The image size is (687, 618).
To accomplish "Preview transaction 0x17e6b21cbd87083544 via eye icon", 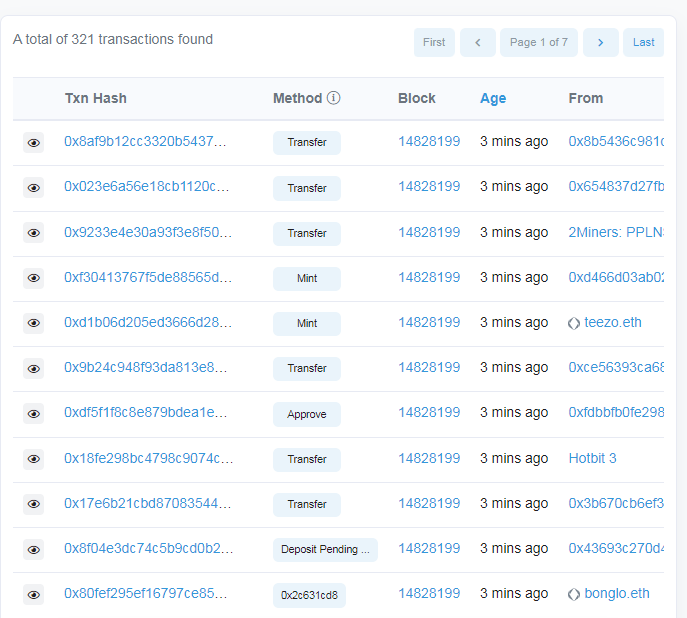I will pos(33,504).
